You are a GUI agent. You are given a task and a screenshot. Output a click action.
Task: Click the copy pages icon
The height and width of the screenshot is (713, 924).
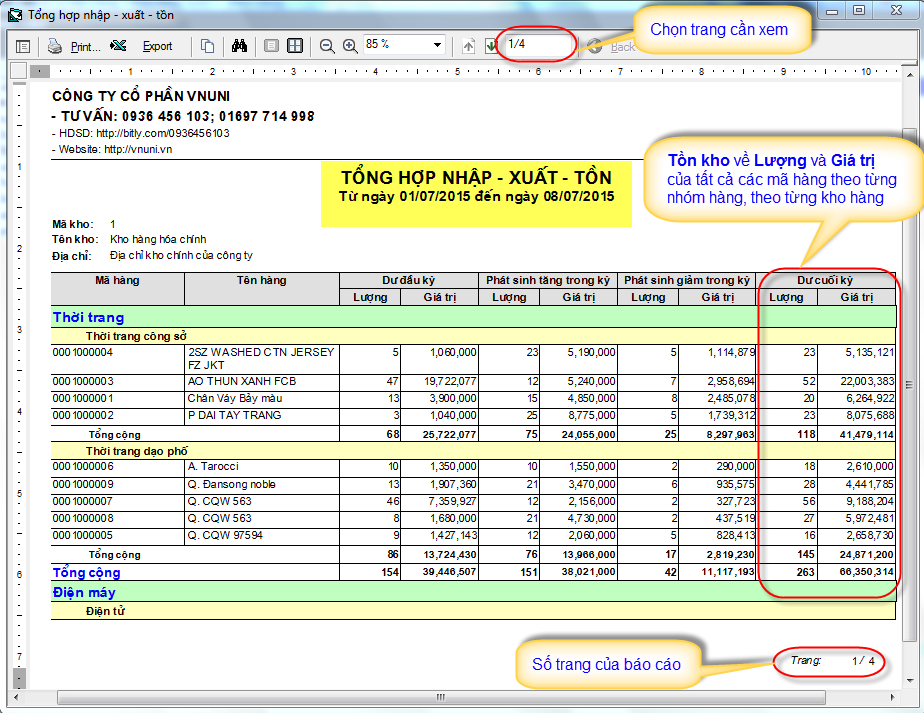point(207,46)
